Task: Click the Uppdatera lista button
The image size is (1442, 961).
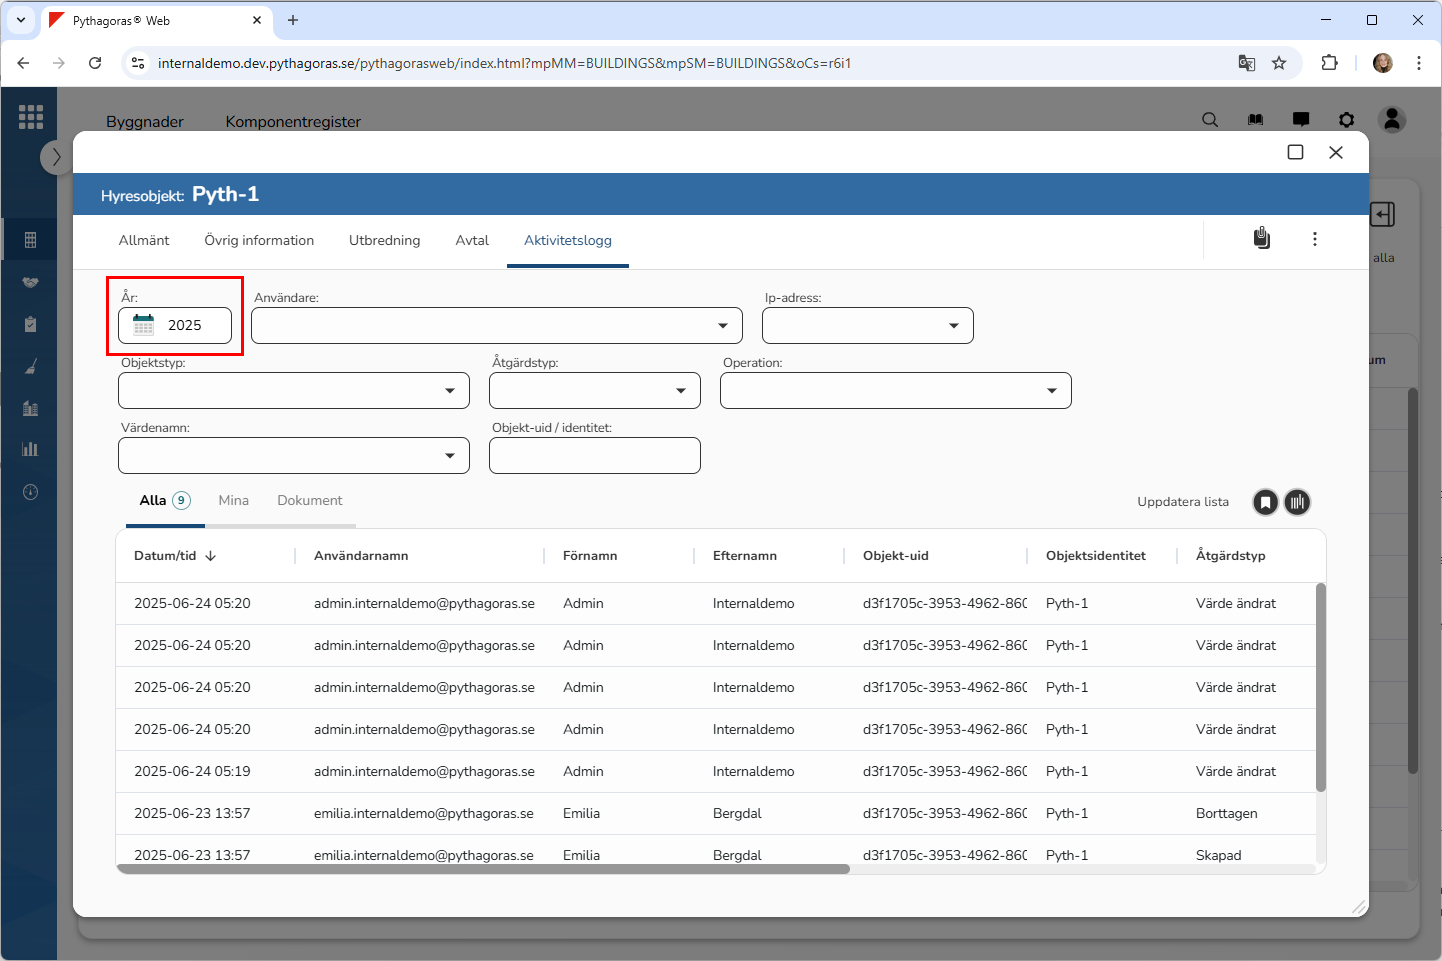Action: click(x=1182, y=502)
